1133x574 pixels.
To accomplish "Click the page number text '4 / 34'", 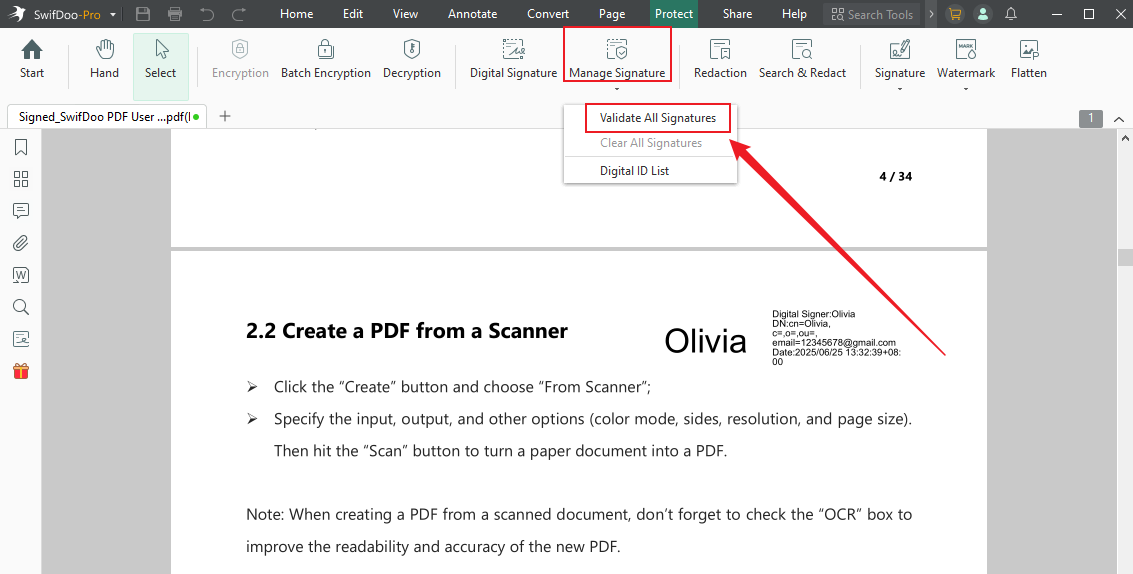I will [895, 176].
